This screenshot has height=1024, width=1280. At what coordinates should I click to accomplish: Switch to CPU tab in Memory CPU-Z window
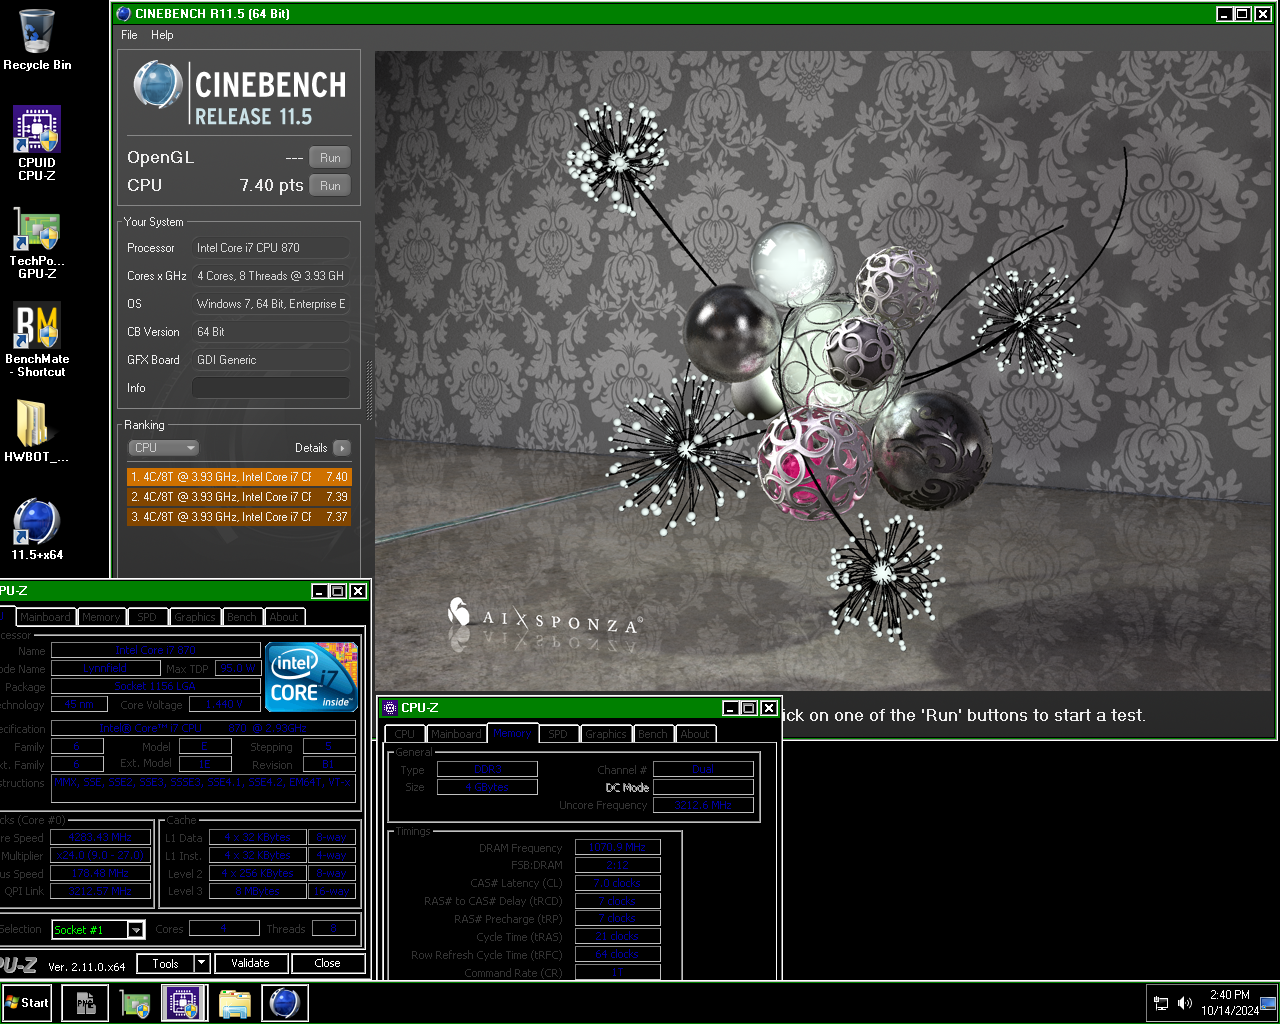pos(405,734)
